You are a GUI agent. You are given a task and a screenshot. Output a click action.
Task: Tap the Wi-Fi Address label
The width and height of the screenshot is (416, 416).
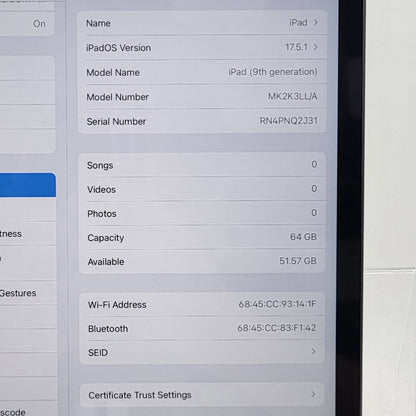point(117,305)
